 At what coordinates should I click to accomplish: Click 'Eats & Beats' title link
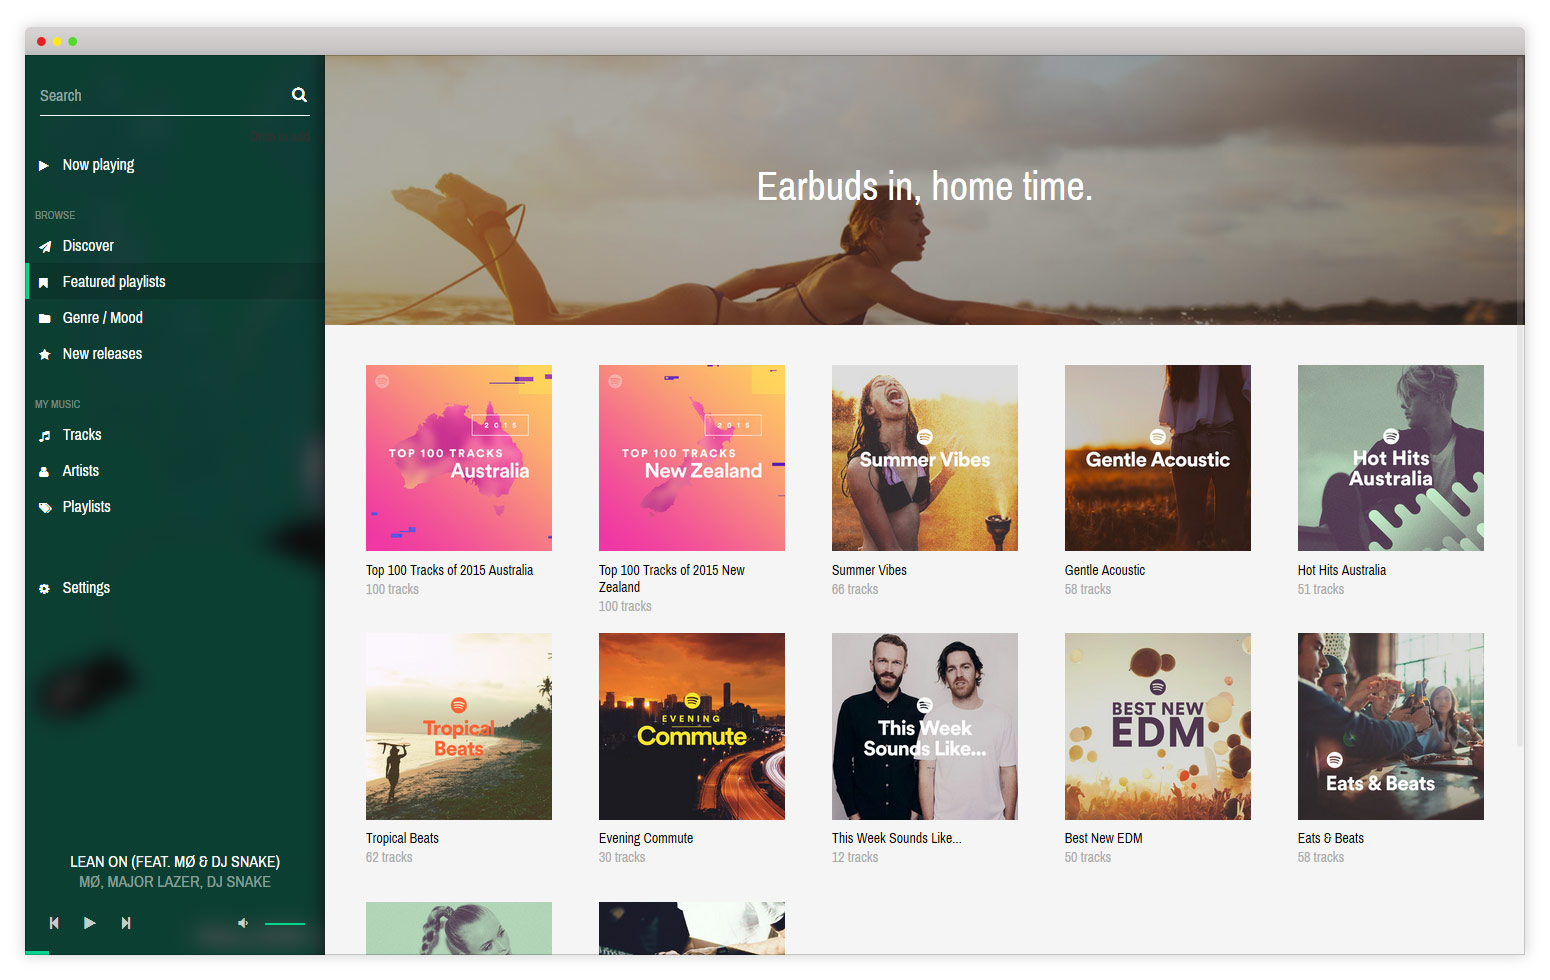[x=1331, y=838]
